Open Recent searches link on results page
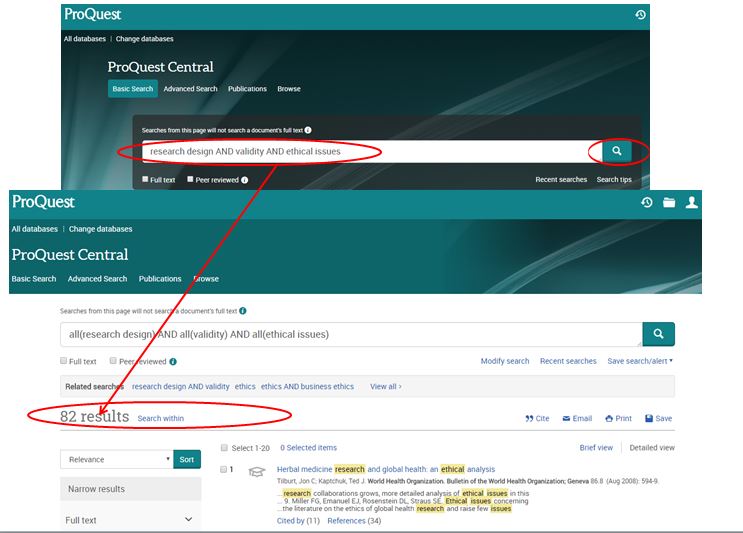Image resolution: width=743 pixels, height=533 pixels. pyautogui.click(x=568, y=361)
